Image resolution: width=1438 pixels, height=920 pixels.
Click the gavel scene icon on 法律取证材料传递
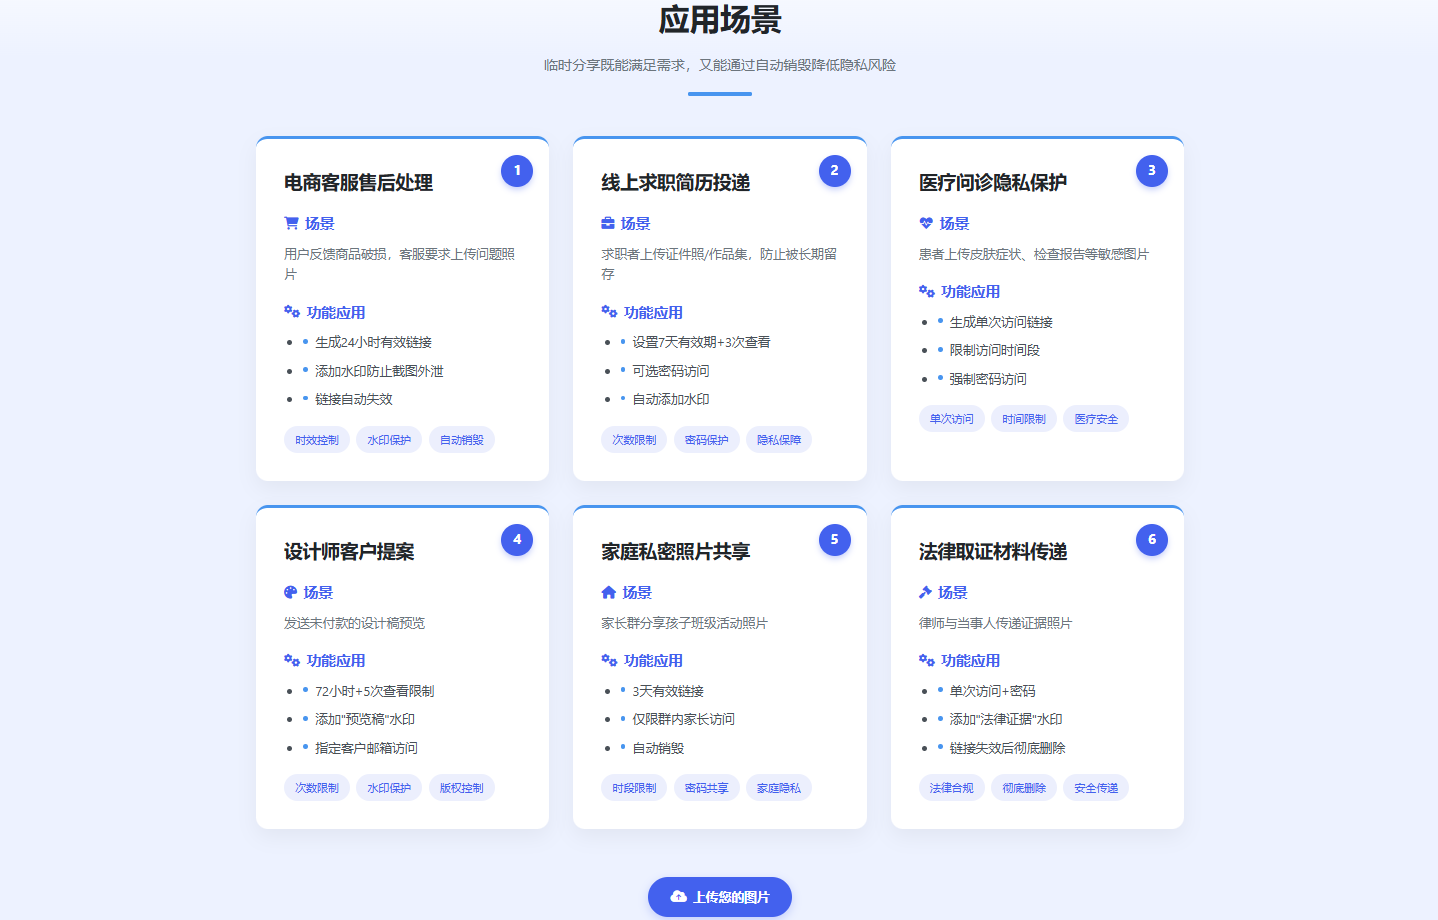click(x=926, y=592)
